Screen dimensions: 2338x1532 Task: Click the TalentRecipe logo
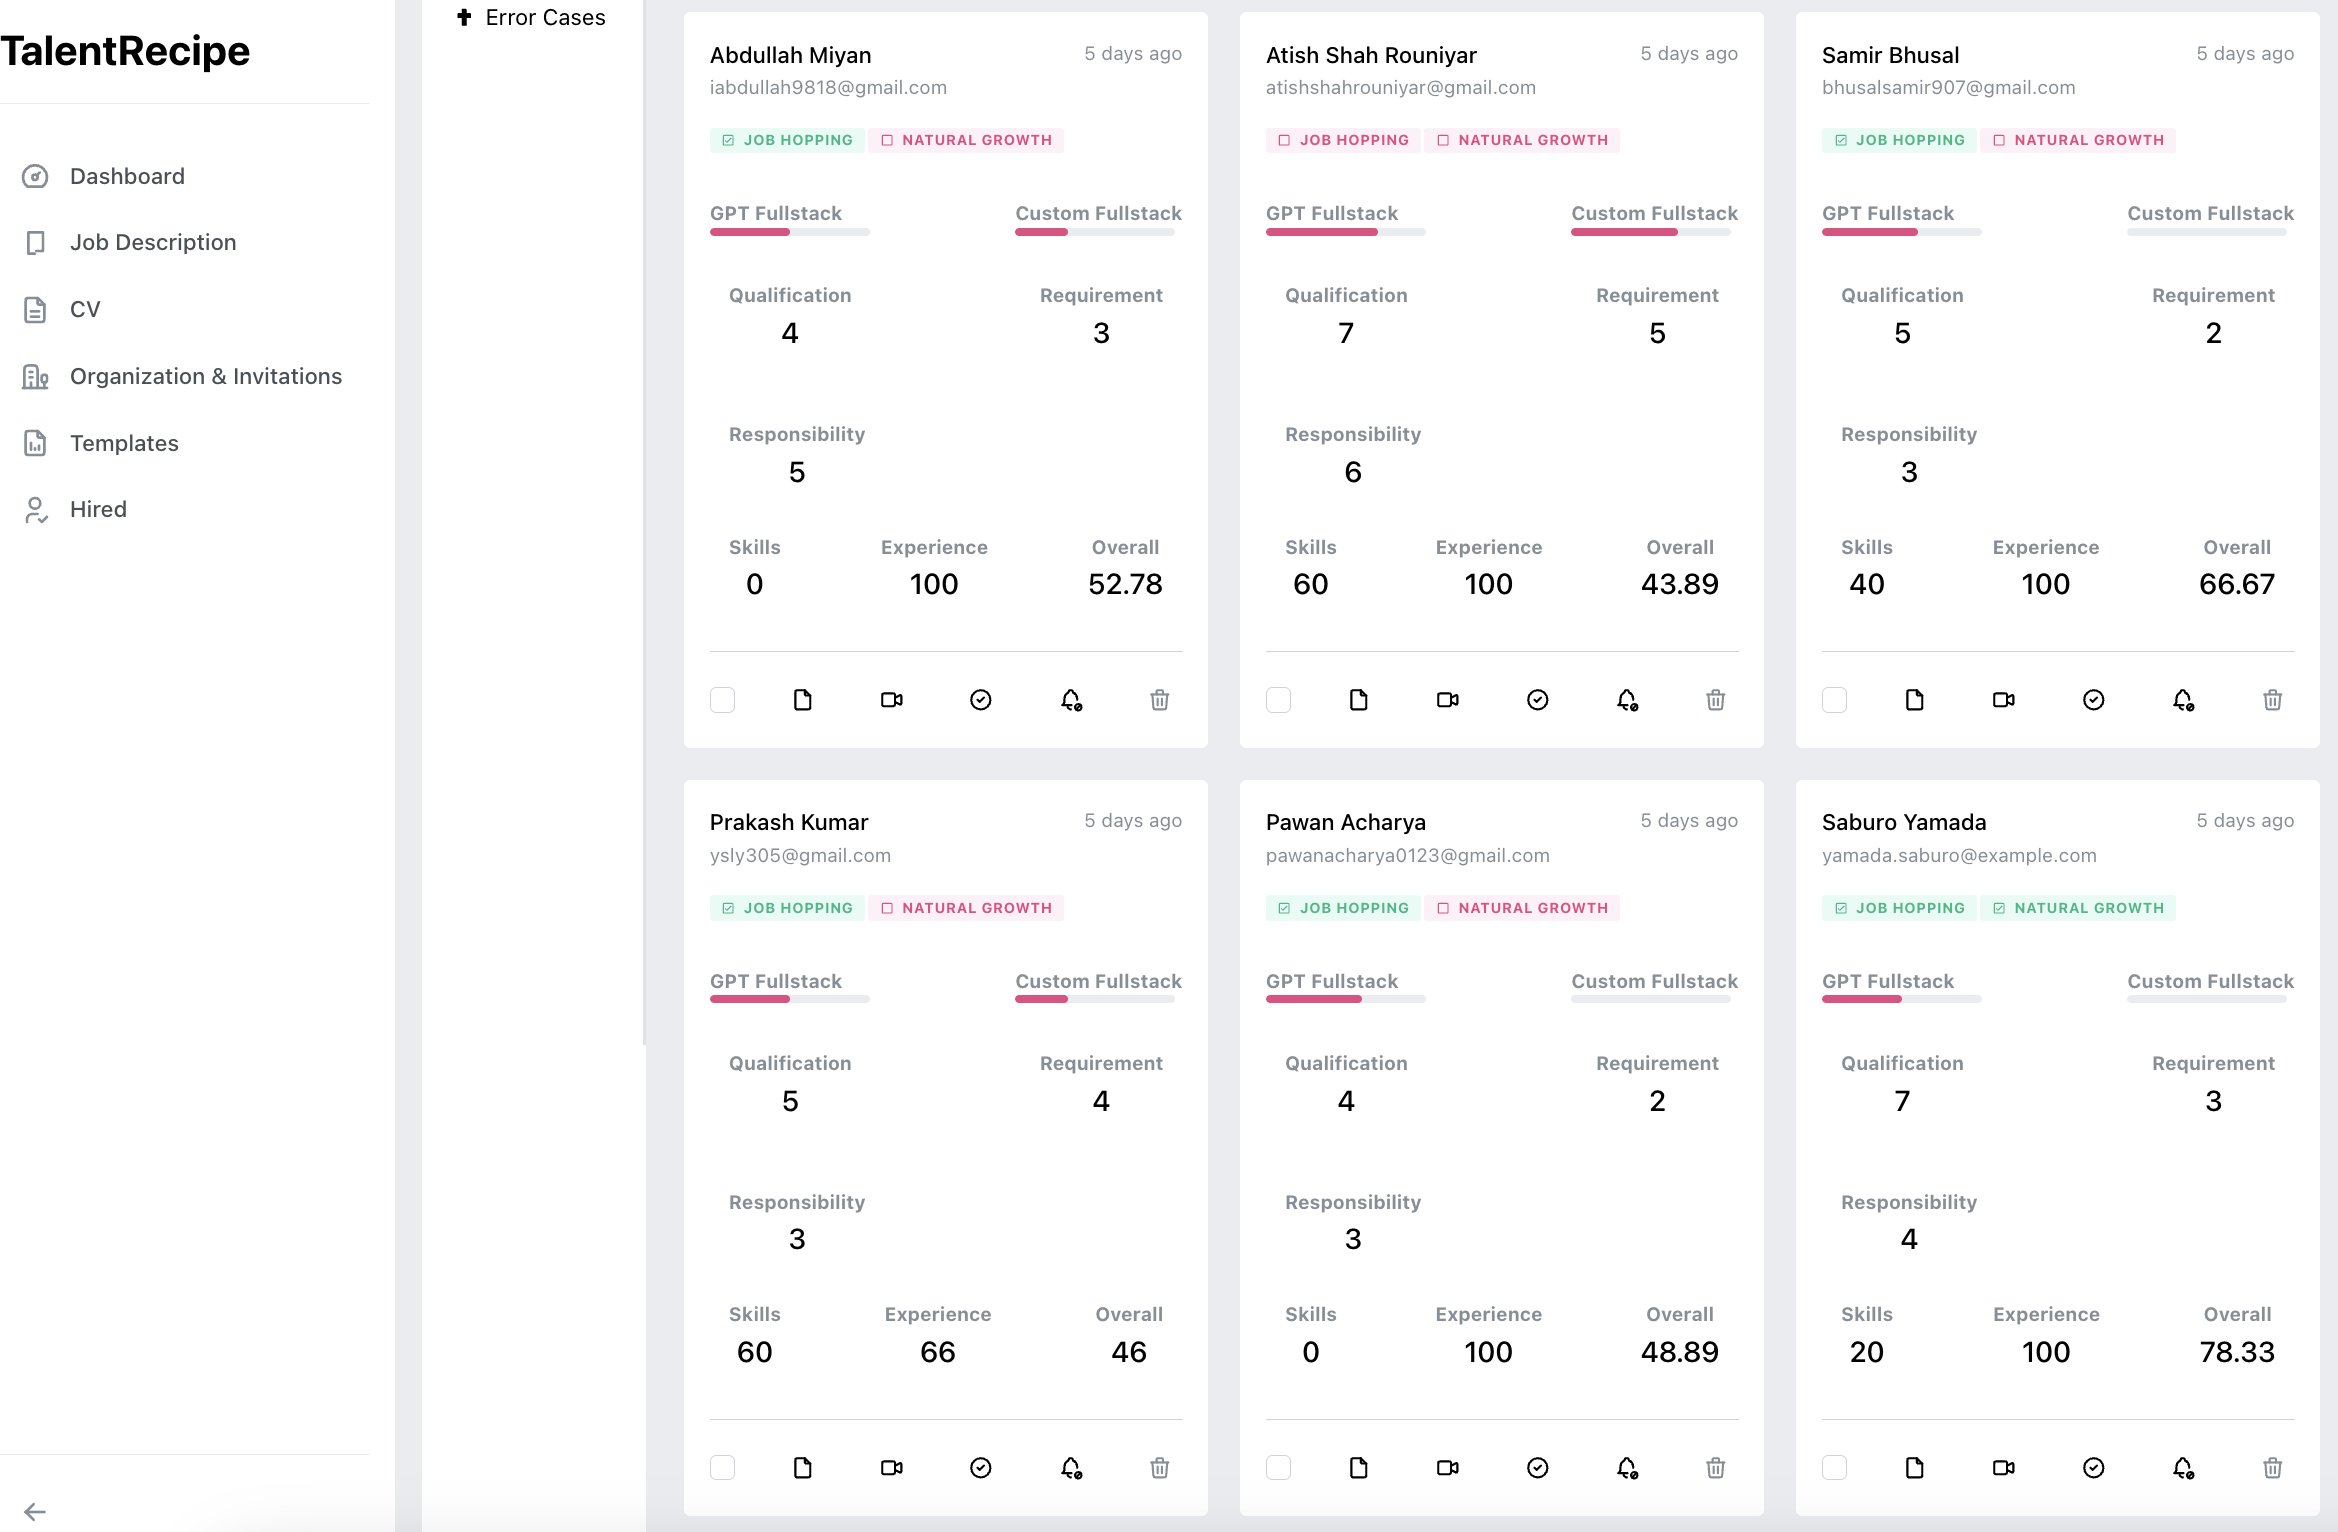pos(125,51)
